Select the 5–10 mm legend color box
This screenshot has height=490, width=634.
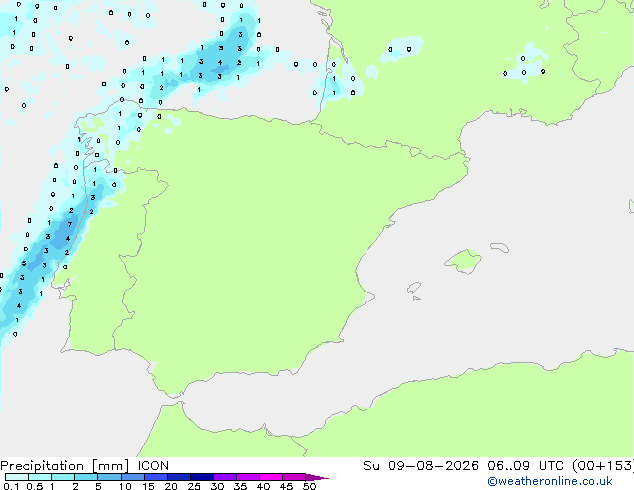point(109,477)
